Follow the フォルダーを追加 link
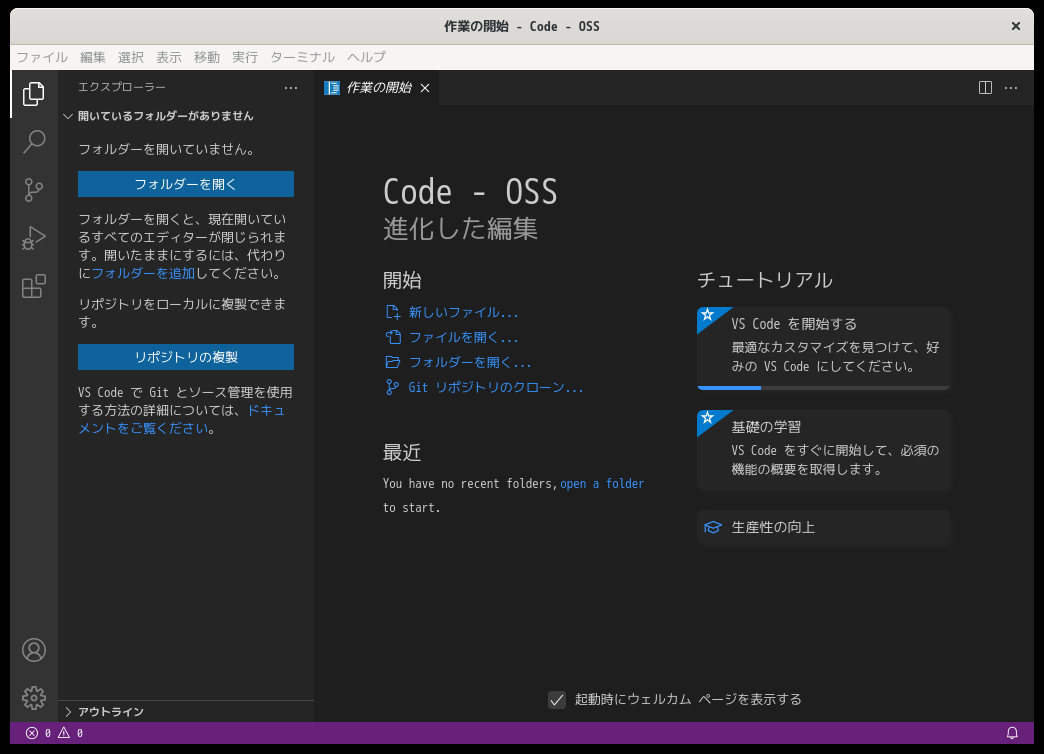The image size is (1044, 754). click(143, 273)
